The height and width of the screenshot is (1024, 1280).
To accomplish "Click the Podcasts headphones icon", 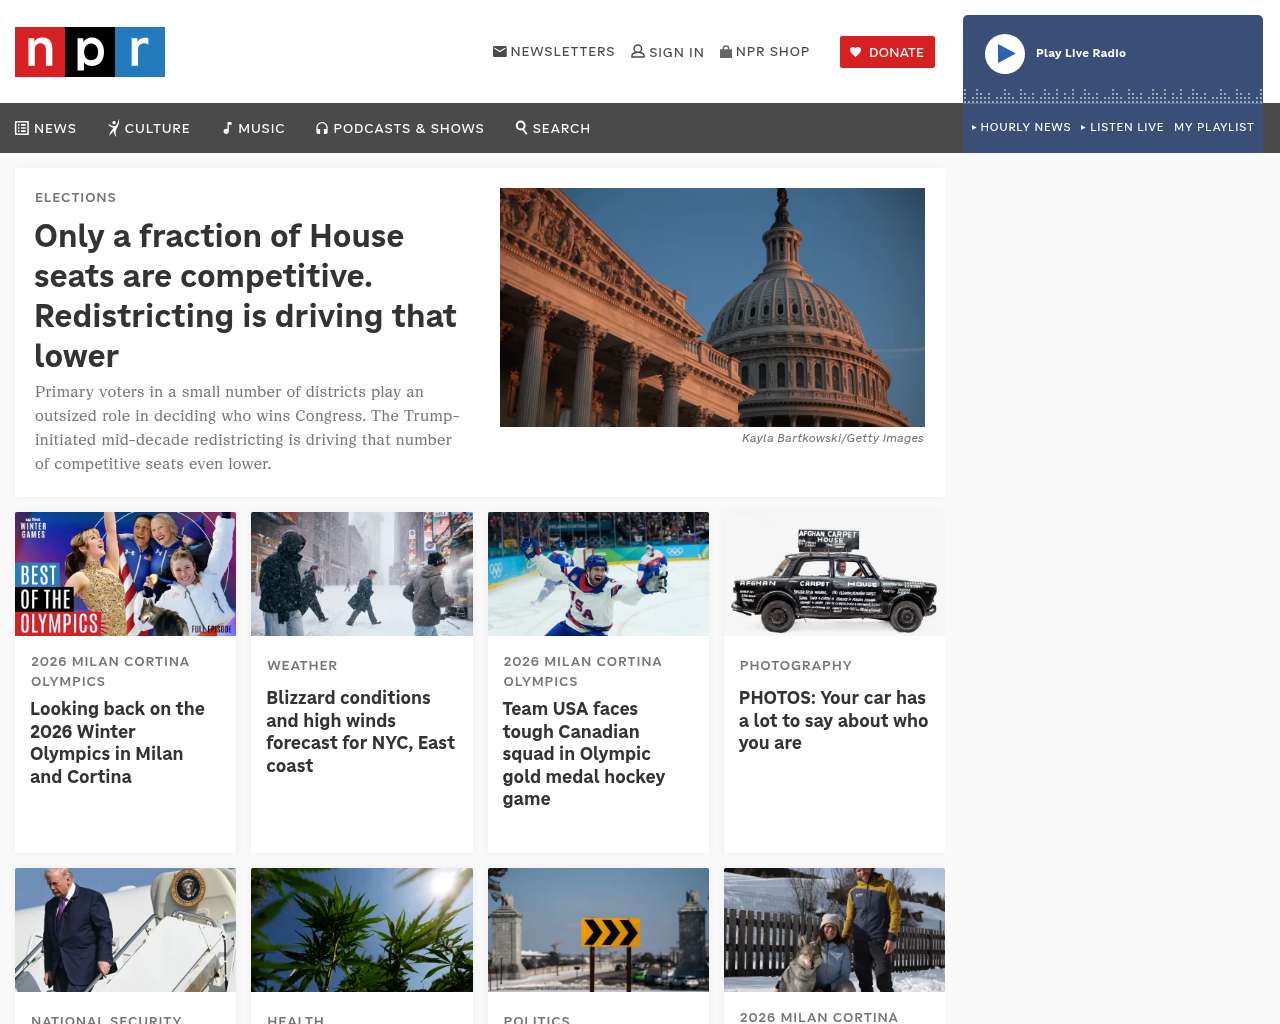I will click(x=322, y=128).
